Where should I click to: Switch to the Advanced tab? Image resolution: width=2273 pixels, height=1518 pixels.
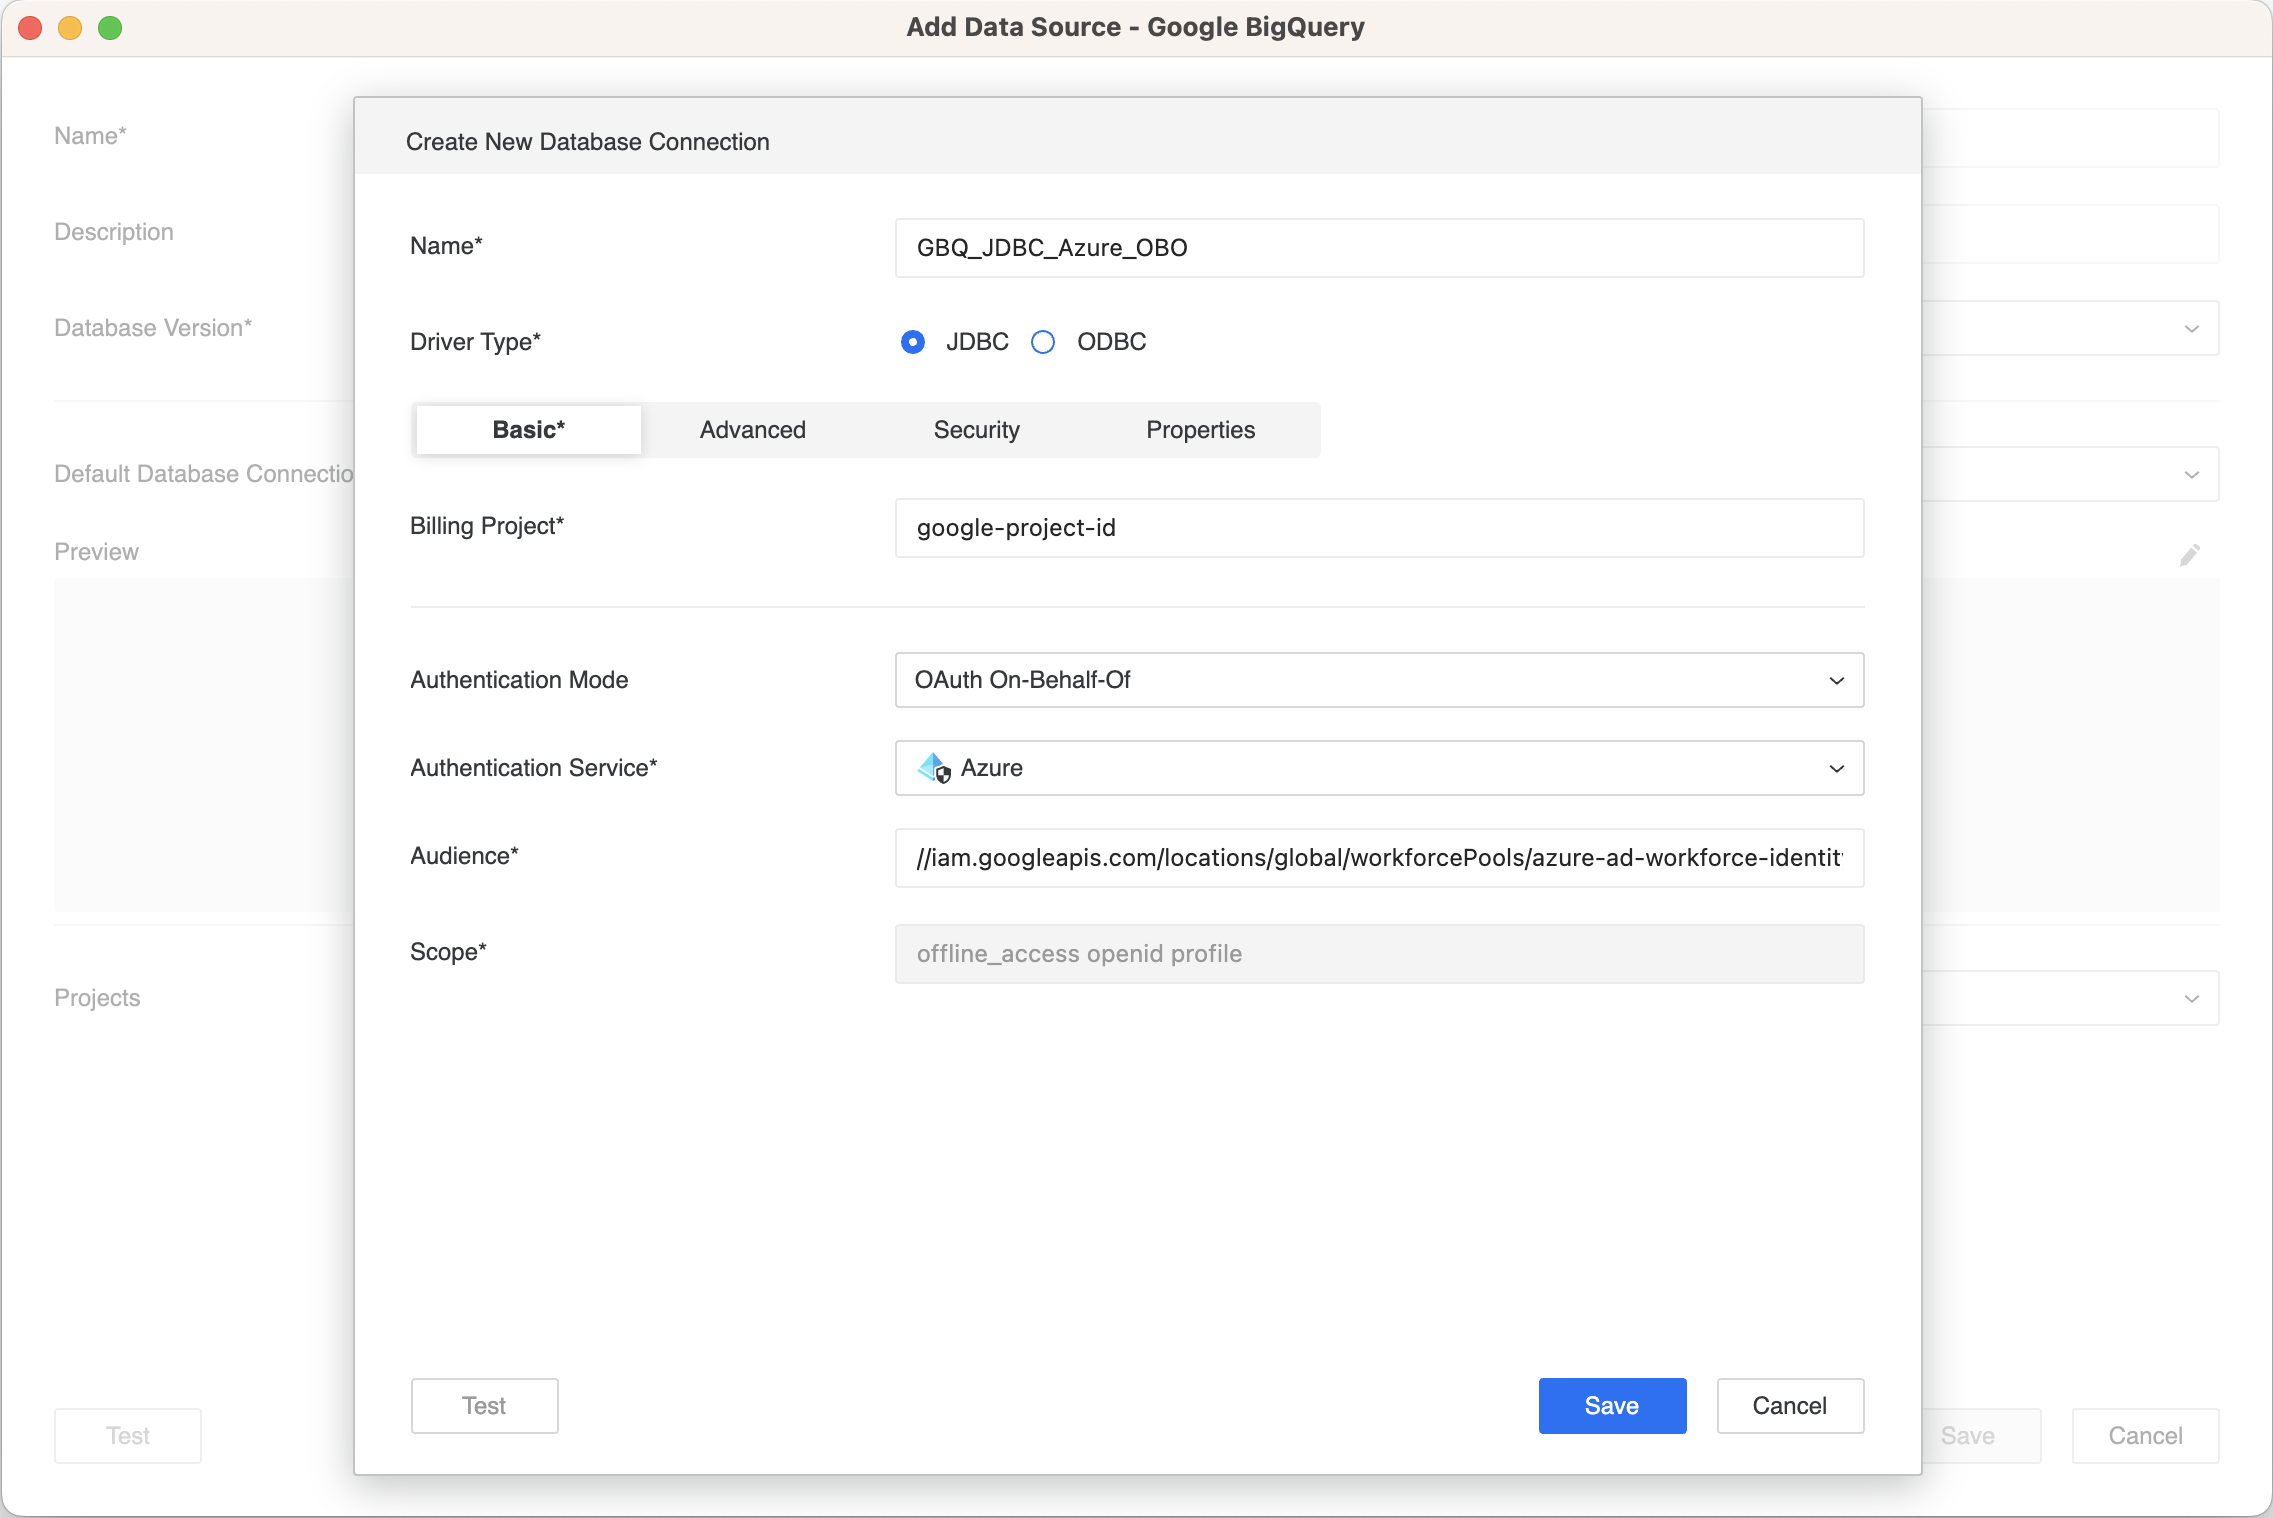point(752,430)
